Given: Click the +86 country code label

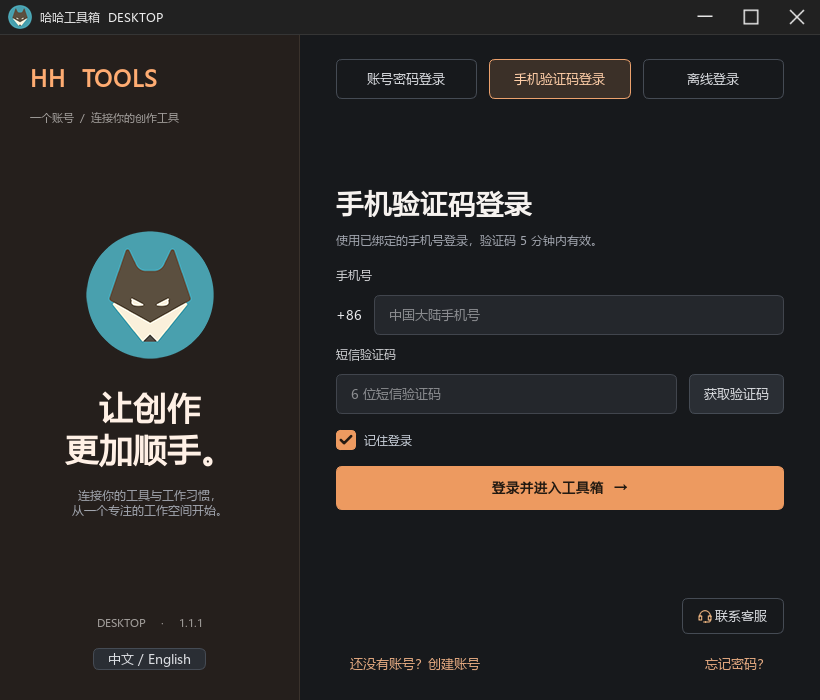Looking at the screenshot, I should coord(349,315).
